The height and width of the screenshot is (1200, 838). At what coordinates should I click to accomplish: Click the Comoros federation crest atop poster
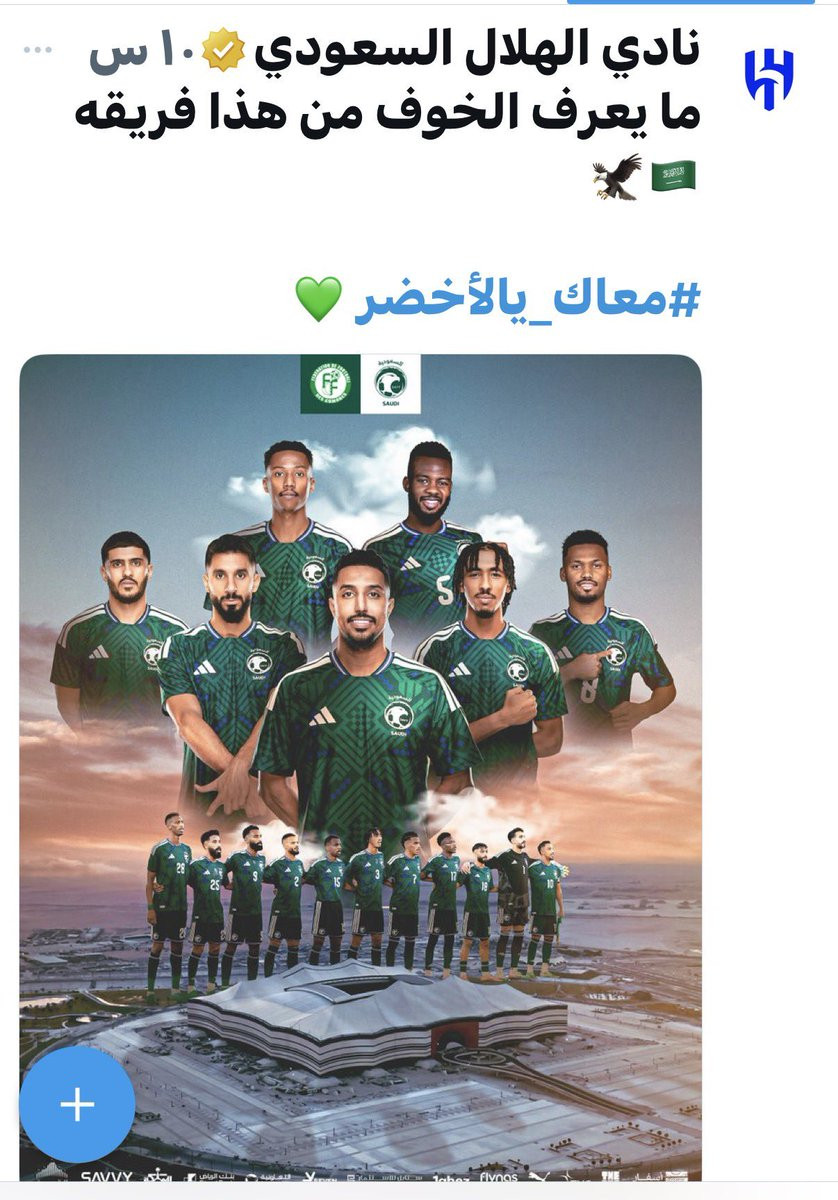tap(330, 383)
